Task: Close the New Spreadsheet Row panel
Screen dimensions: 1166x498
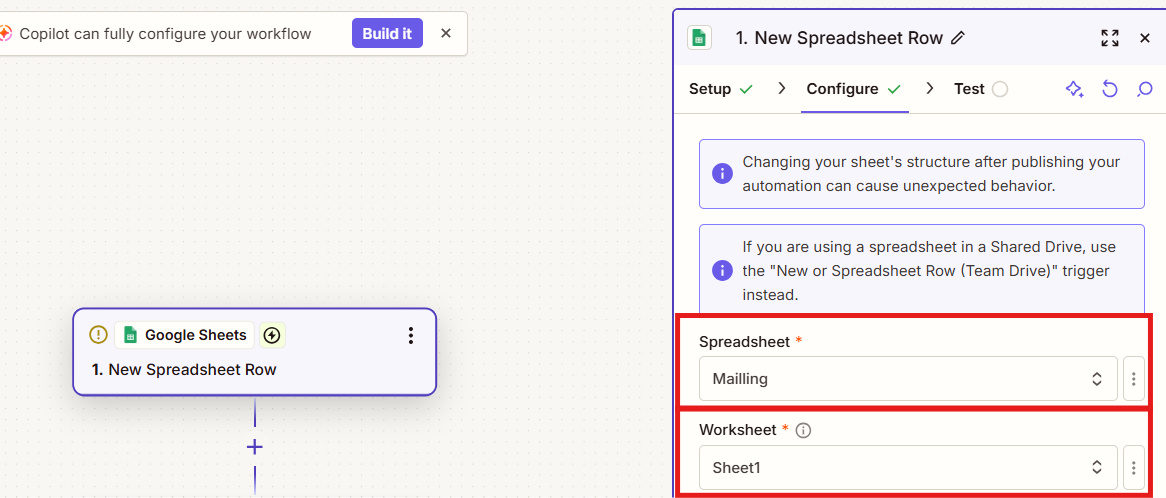Action: (1145, 38)
